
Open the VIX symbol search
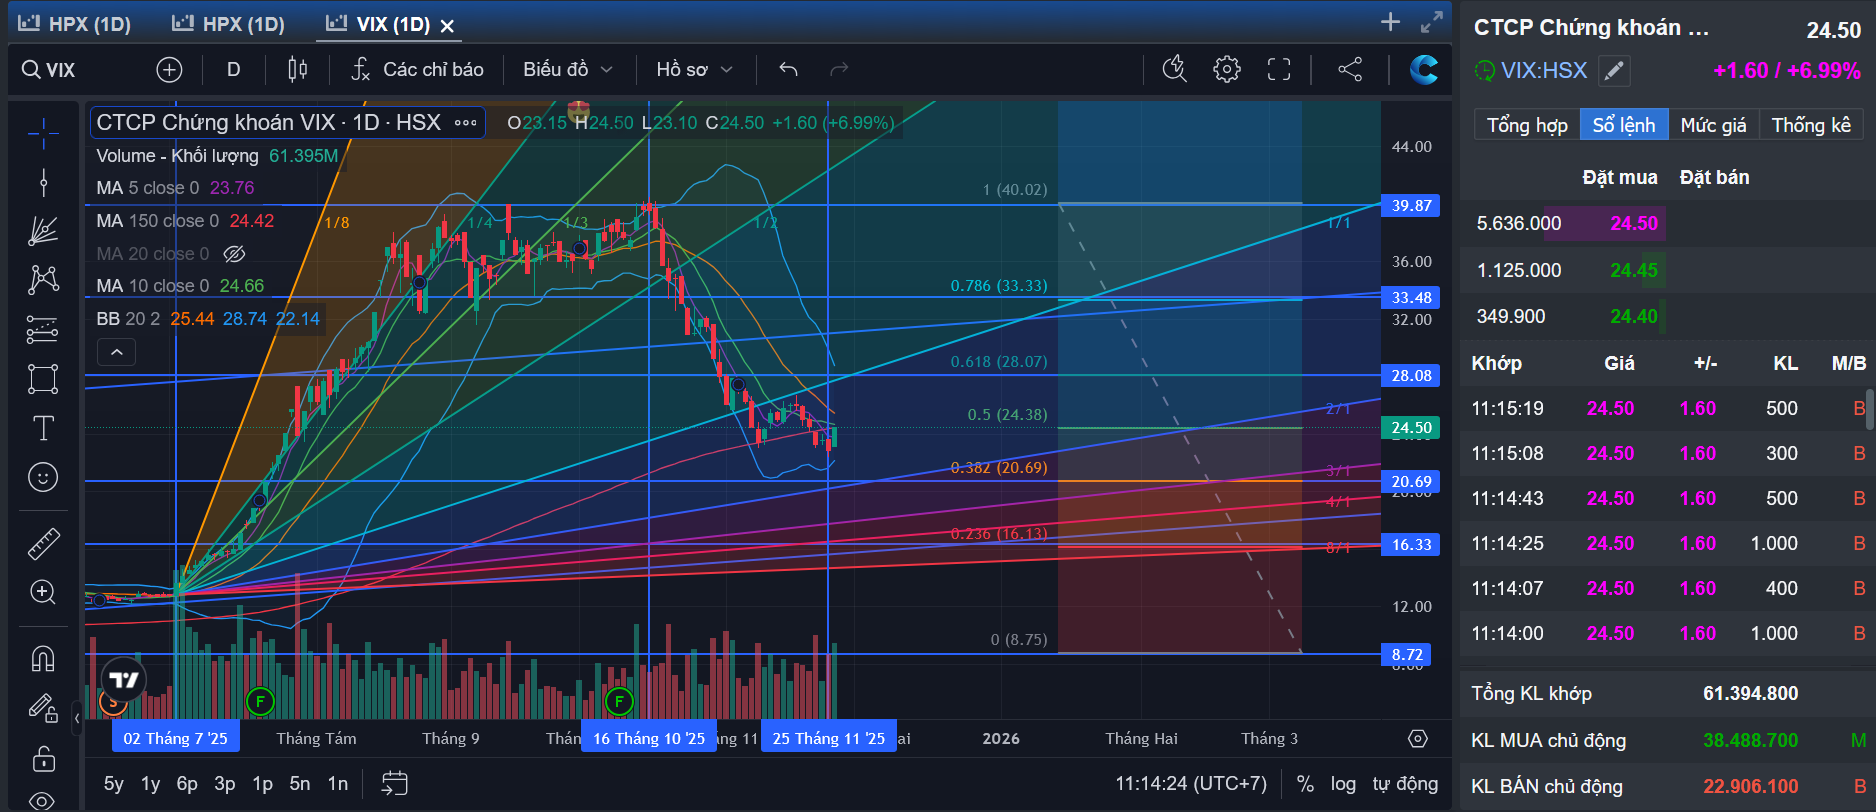coord(49,70)
